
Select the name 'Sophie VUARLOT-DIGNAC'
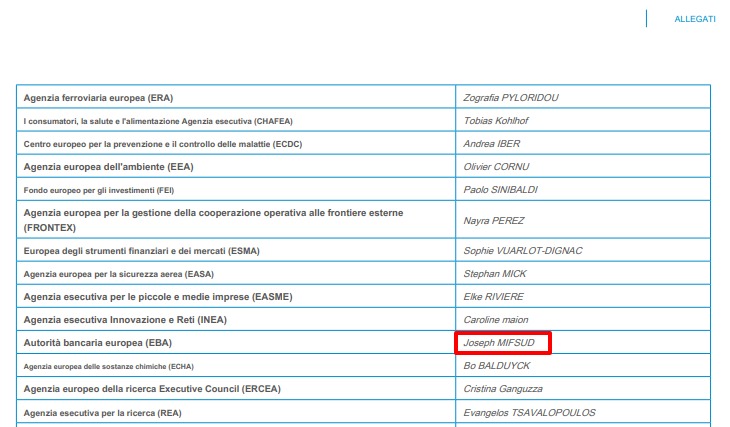point(522,251)
